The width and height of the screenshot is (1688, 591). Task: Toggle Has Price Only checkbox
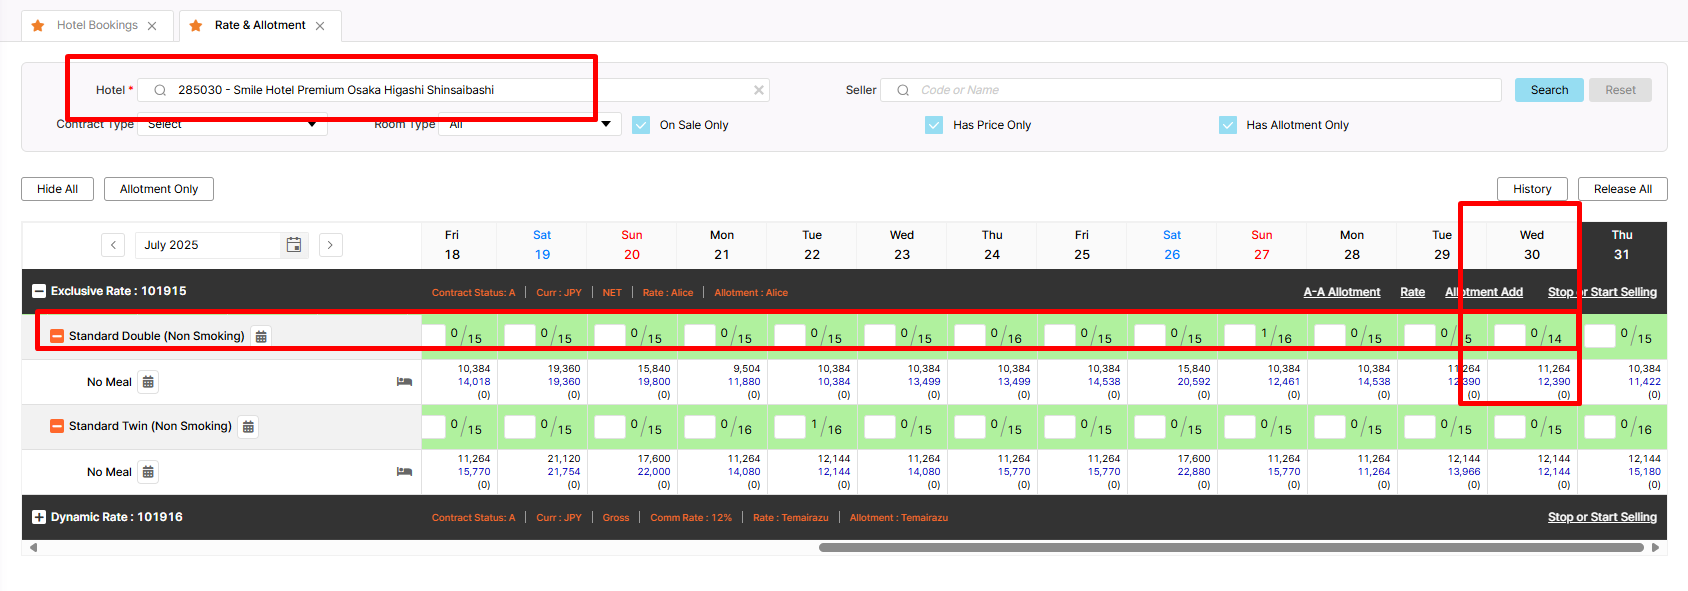(934, 125)
